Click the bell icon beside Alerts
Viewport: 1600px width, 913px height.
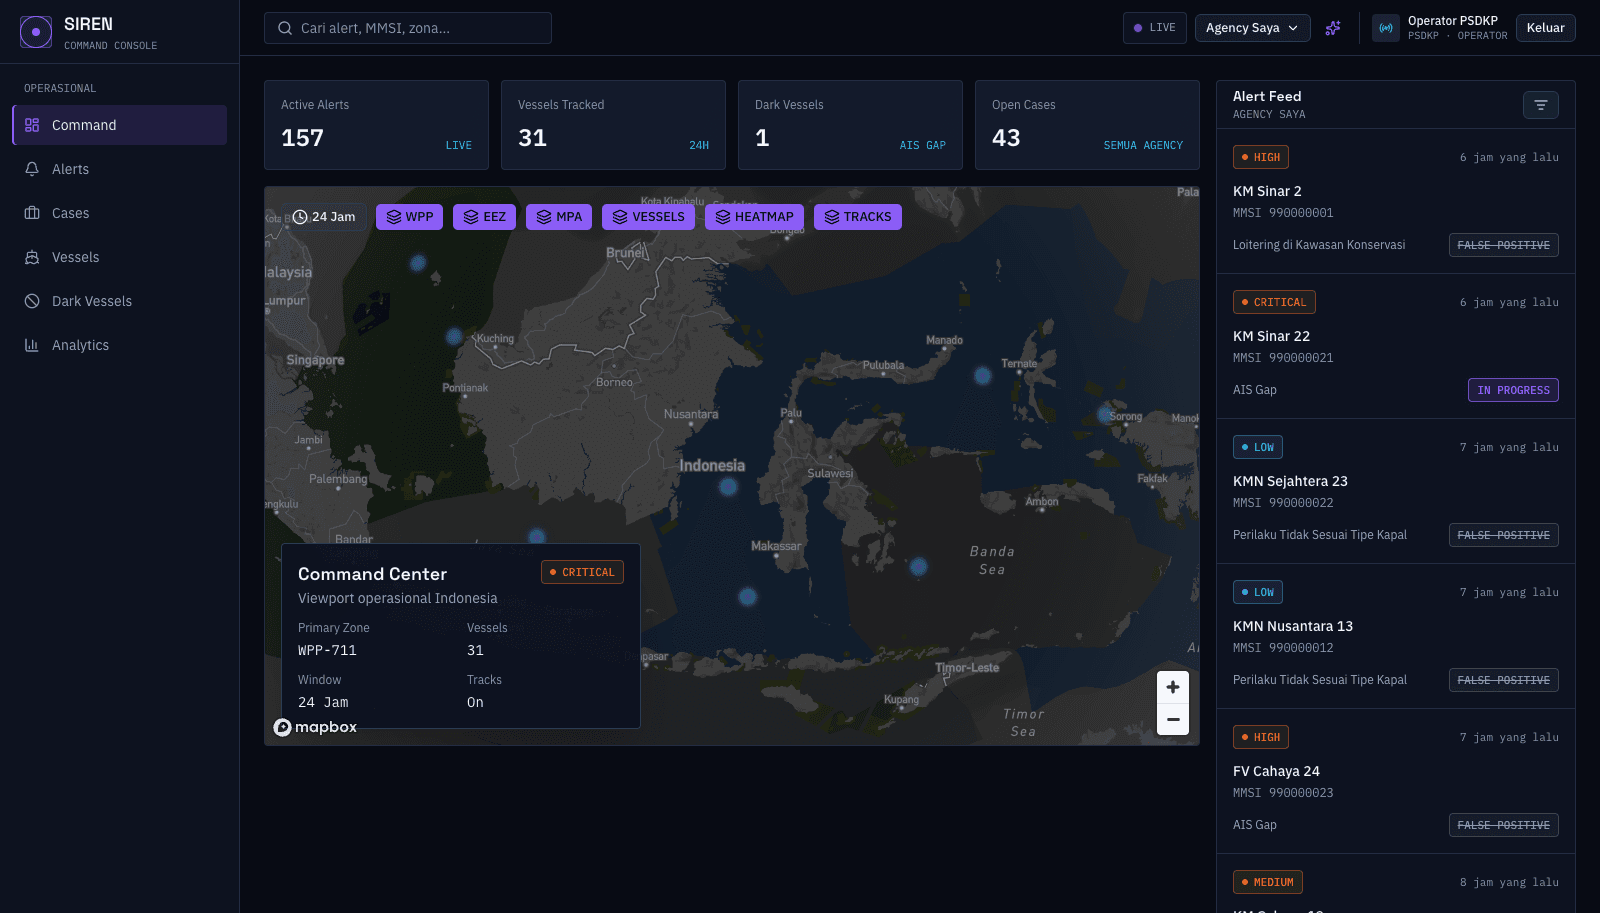click(x=32, y=169)
